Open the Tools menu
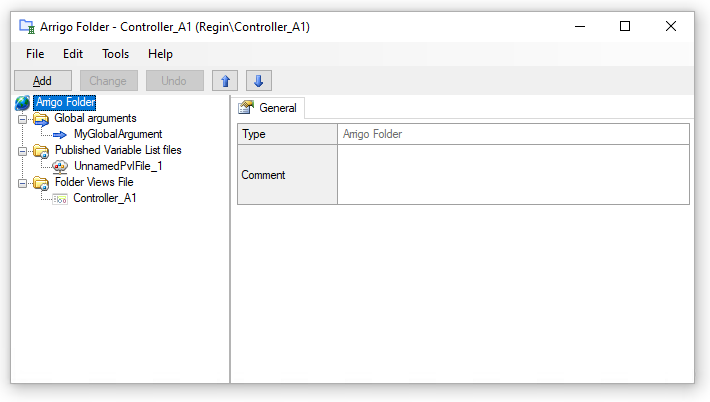Viewport: 710px width, 402px height. [115, 54]
